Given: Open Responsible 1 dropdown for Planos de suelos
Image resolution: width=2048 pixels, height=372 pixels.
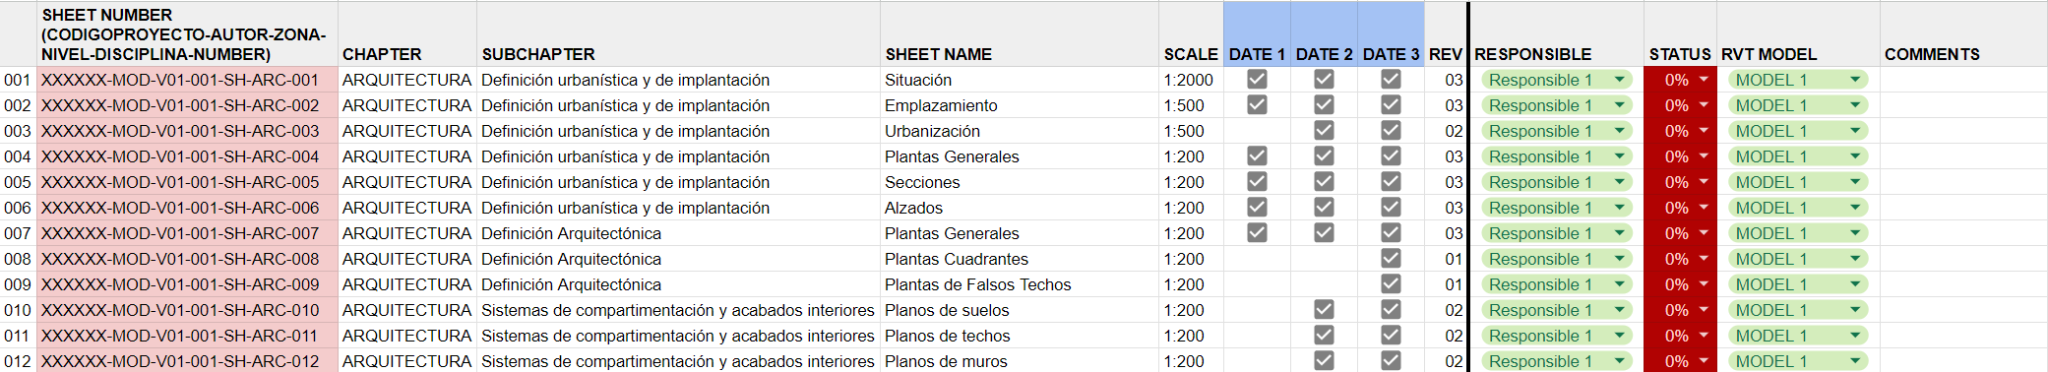Looking at the screenshot, I should pos(1556,310).
